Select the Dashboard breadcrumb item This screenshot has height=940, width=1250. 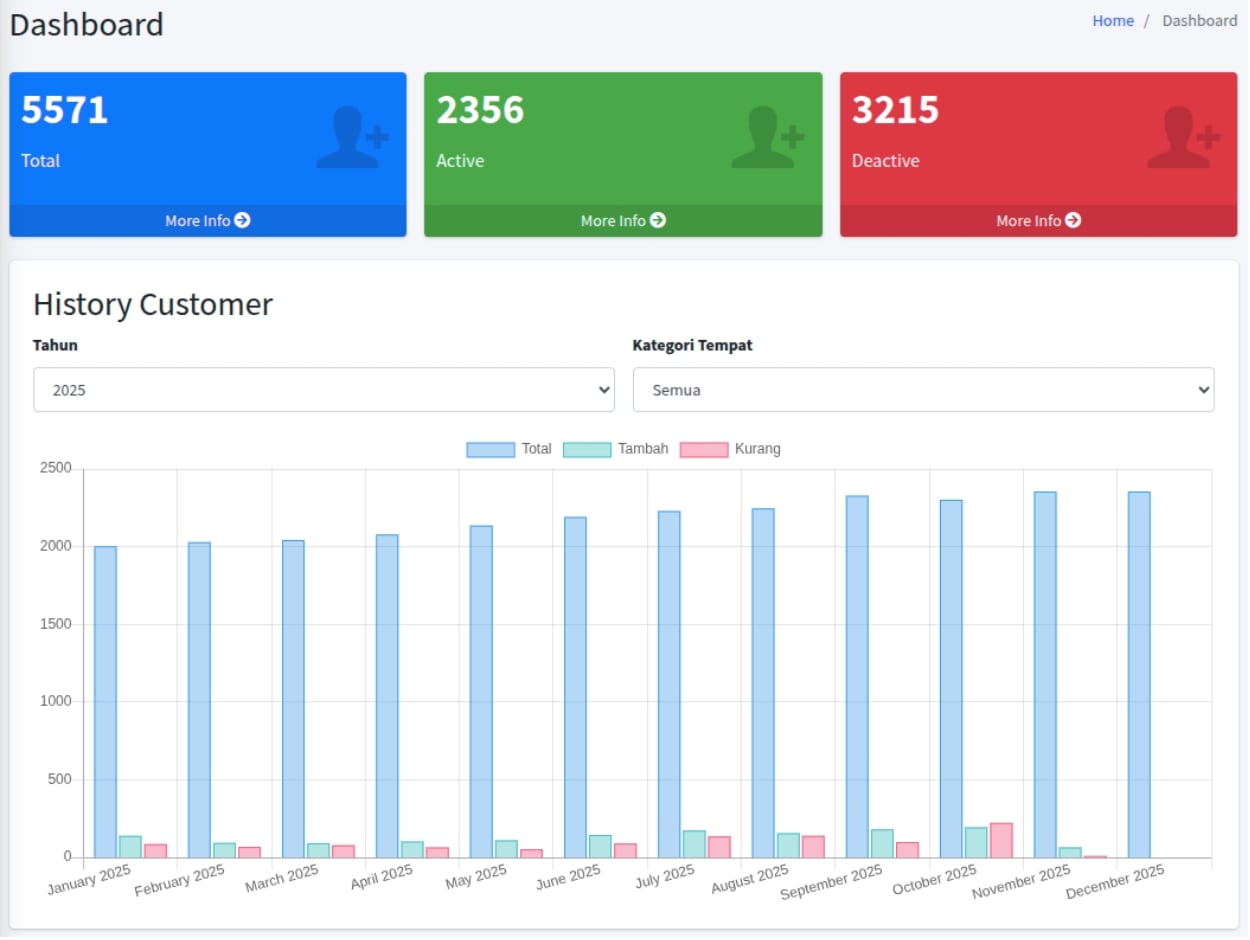1199,21
